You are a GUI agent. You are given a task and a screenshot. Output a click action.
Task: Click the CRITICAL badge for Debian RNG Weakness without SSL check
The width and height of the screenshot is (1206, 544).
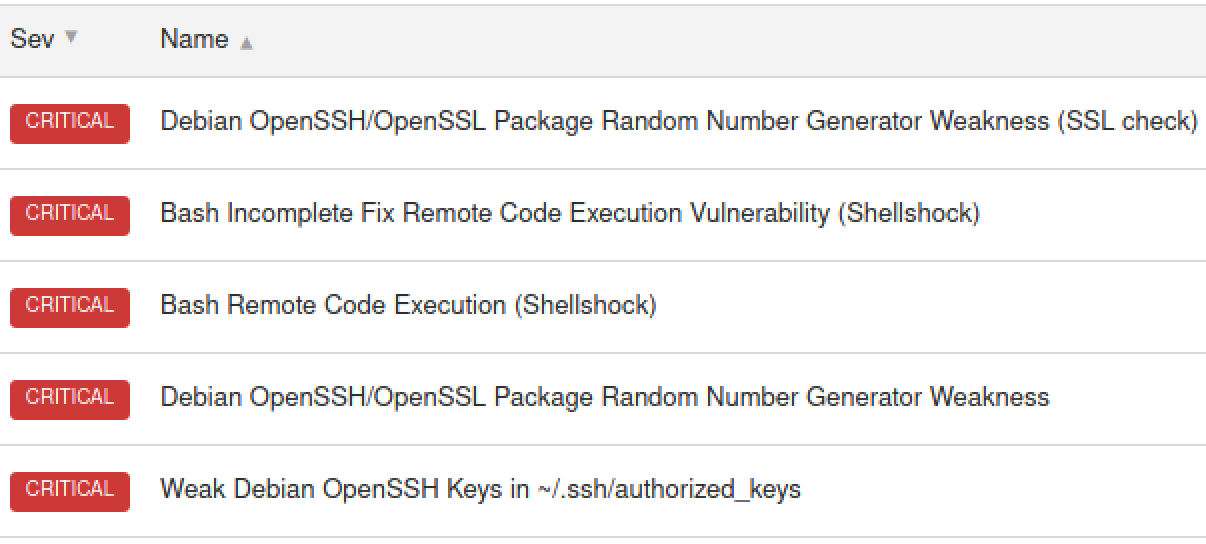(70, 398)
